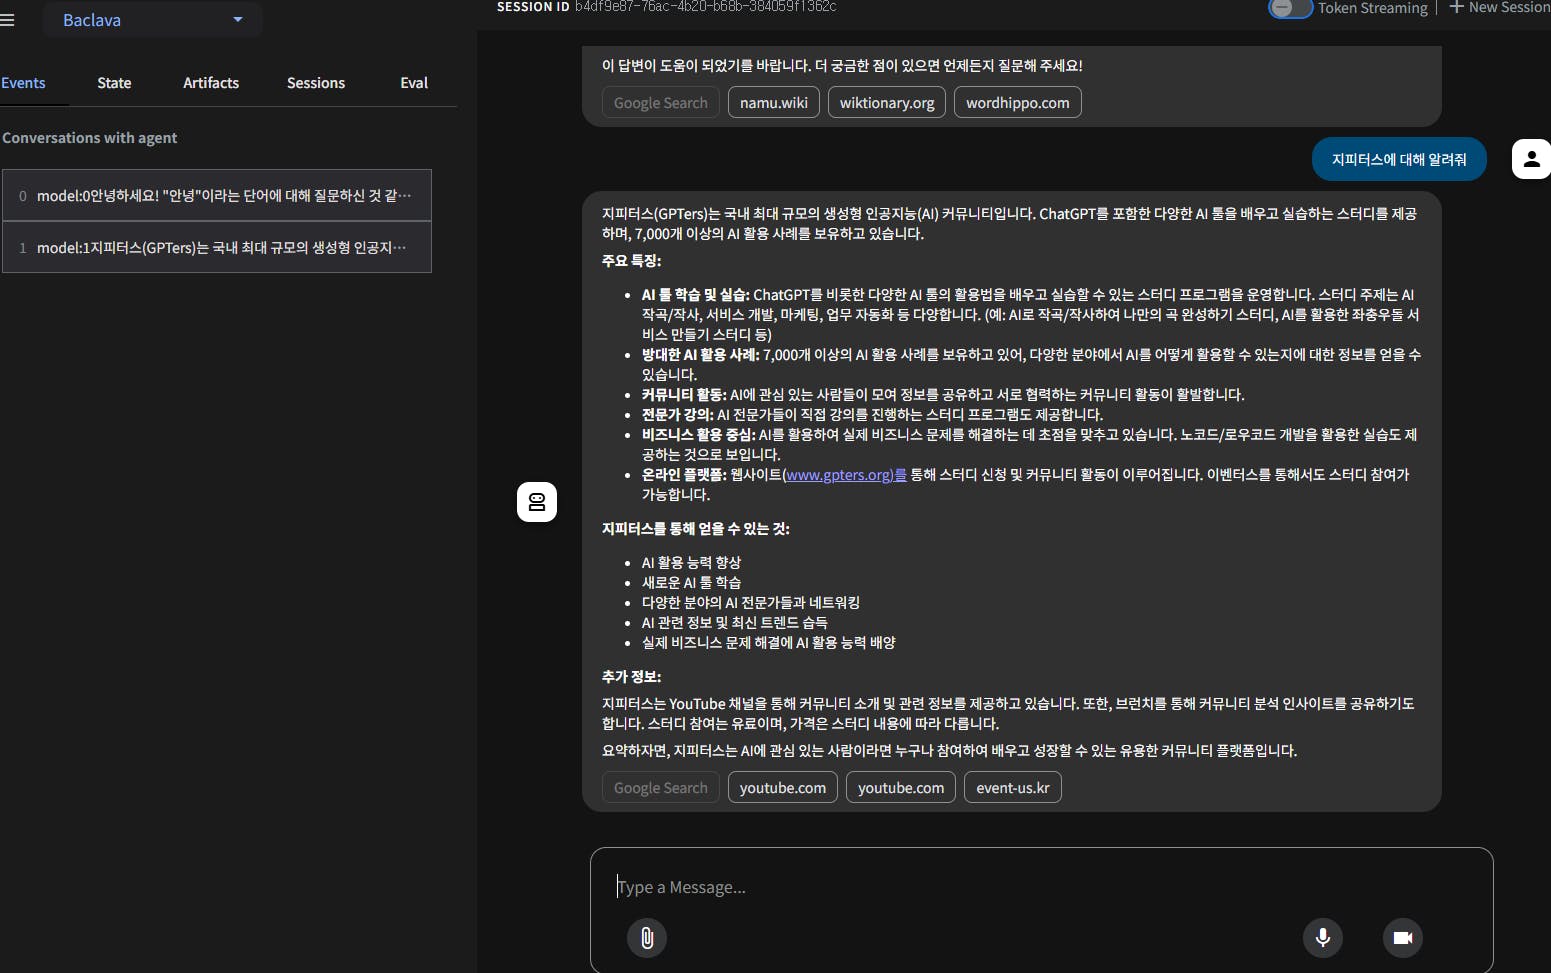Image resolution: width=1551 pixels, height=973 pixels.
Task: Switch to the State tab
Action: (x=114, y=83)
